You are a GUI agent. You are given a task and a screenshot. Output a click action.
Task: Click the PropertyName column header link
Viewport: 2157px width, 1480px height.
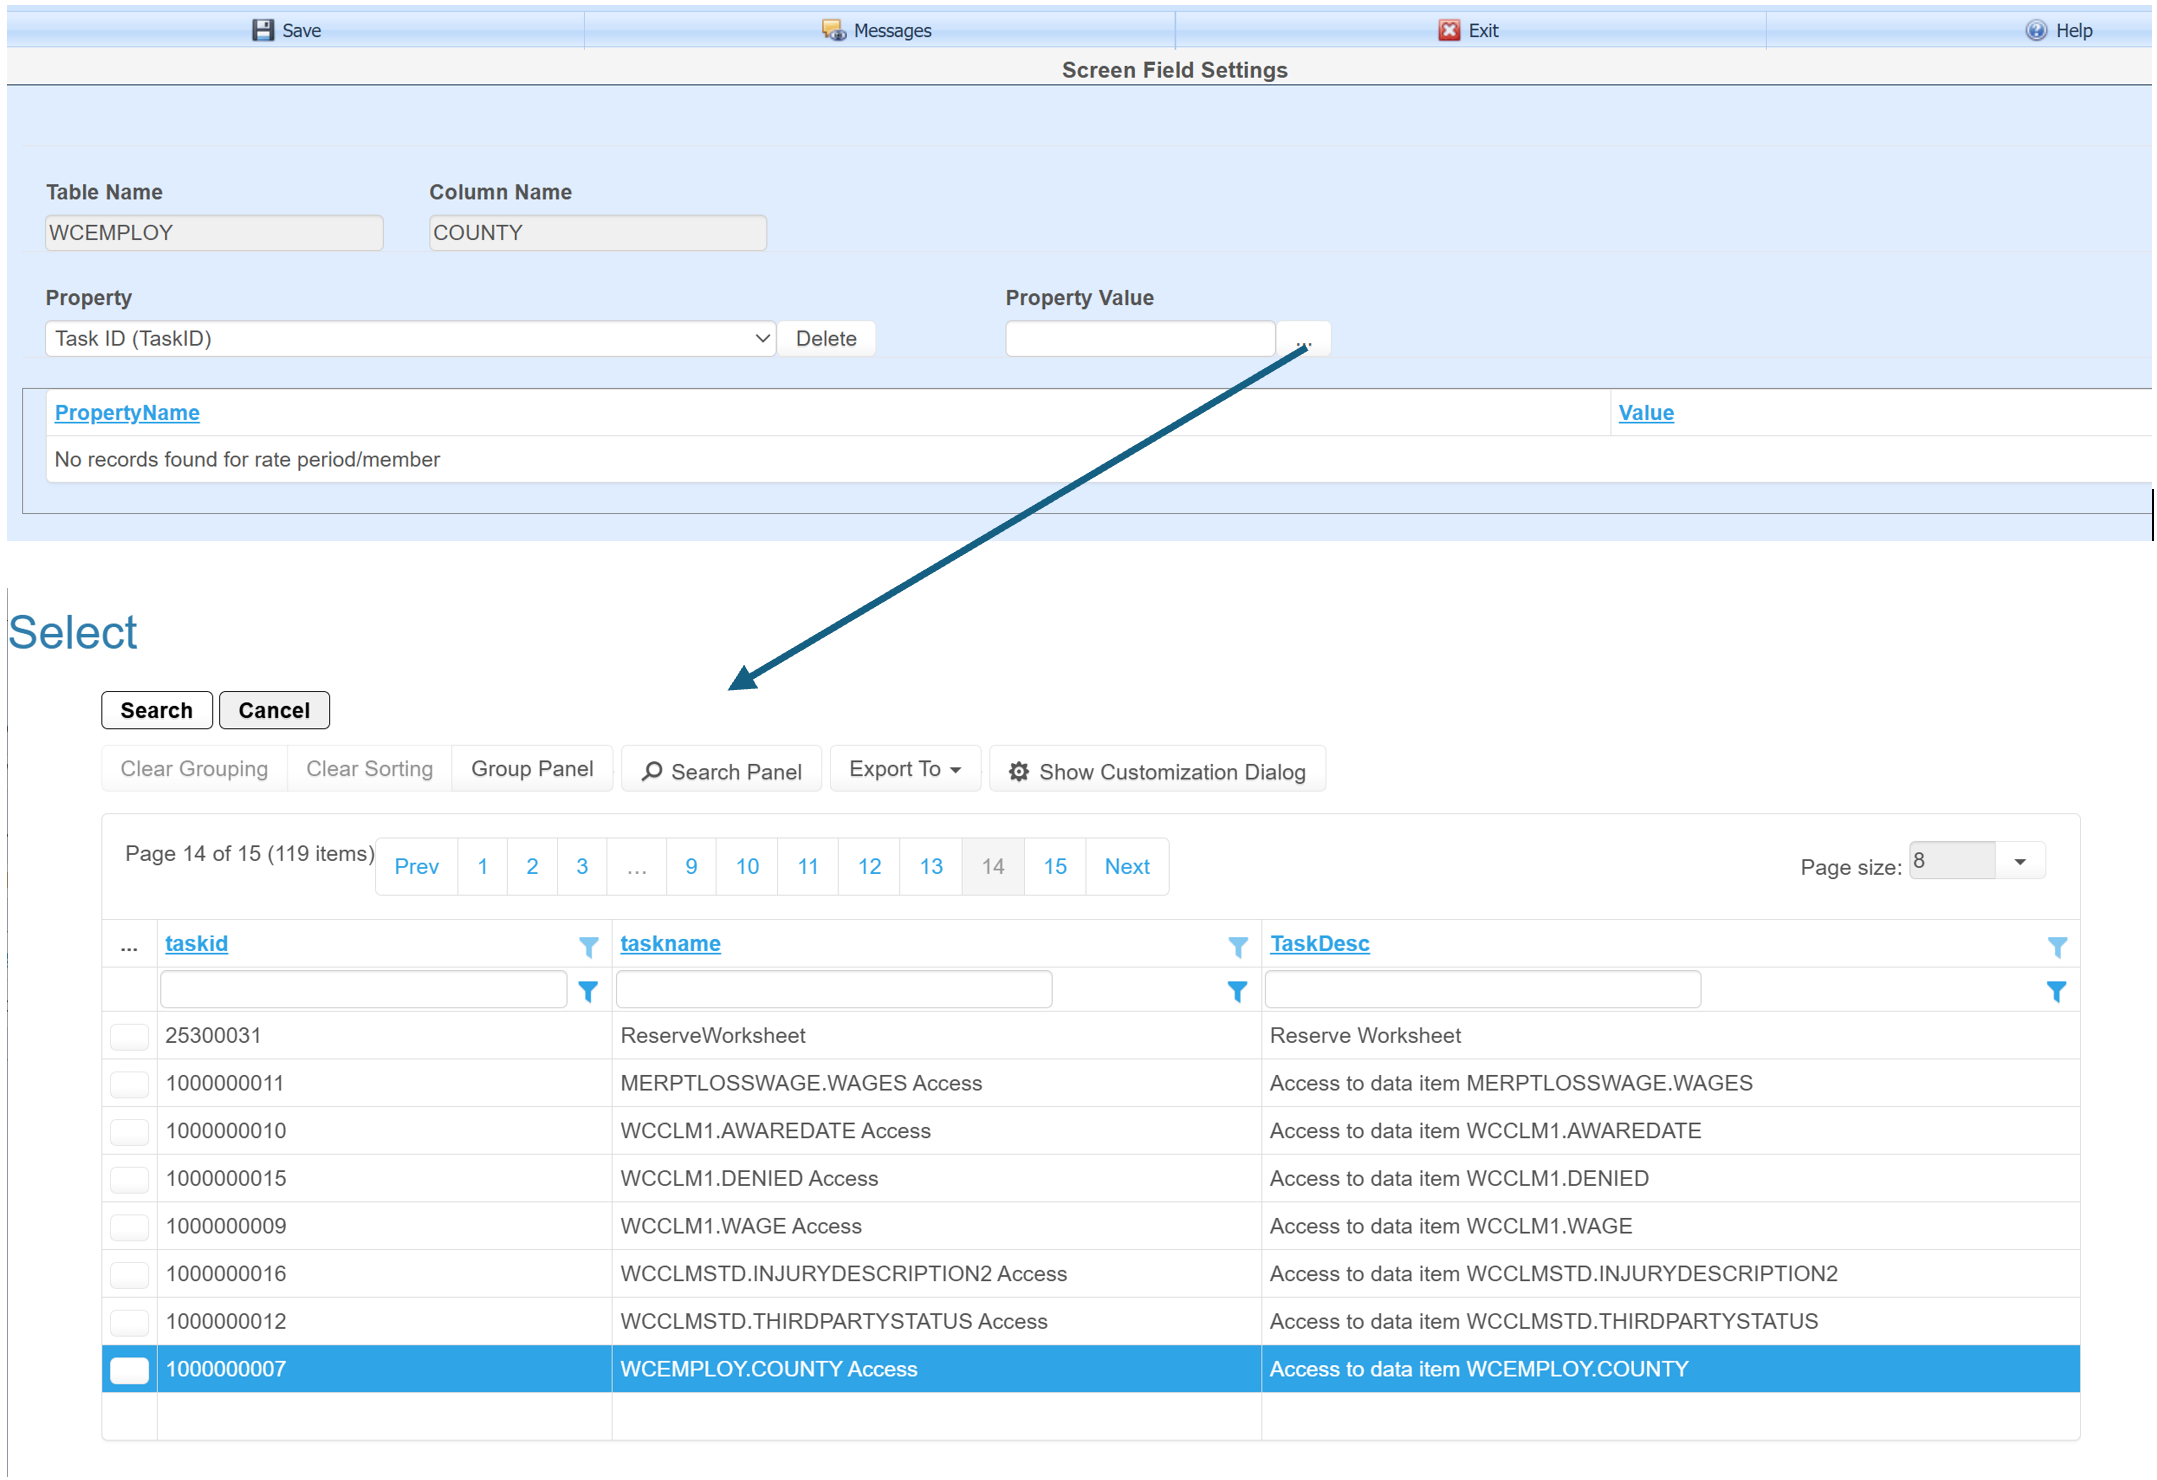127,413
